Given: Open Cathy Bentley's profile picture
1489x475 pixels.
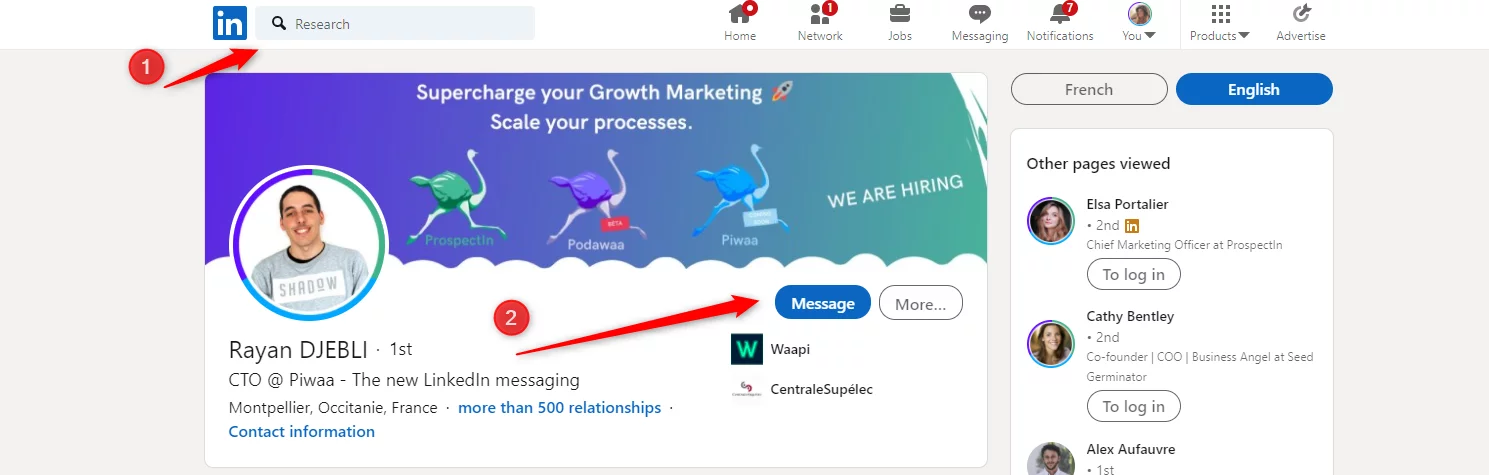Looking at the screenshot, I should pyautogui.click(x=1050, y=343).
